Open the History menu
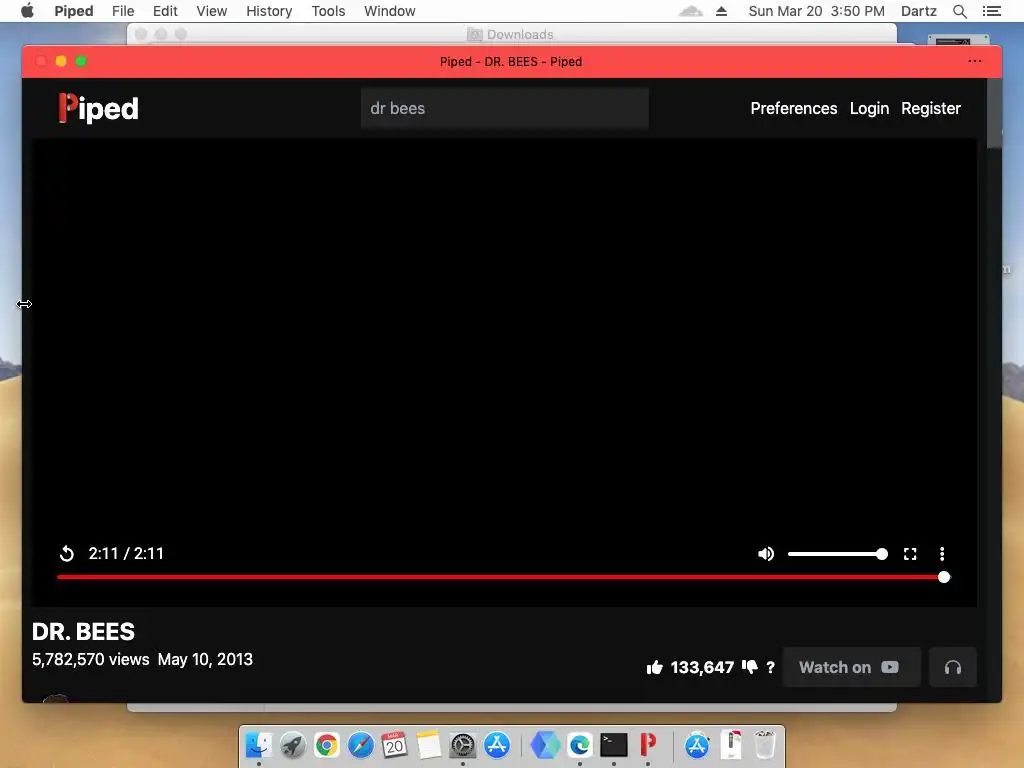 pyautogui.click(x=269, y=11)
